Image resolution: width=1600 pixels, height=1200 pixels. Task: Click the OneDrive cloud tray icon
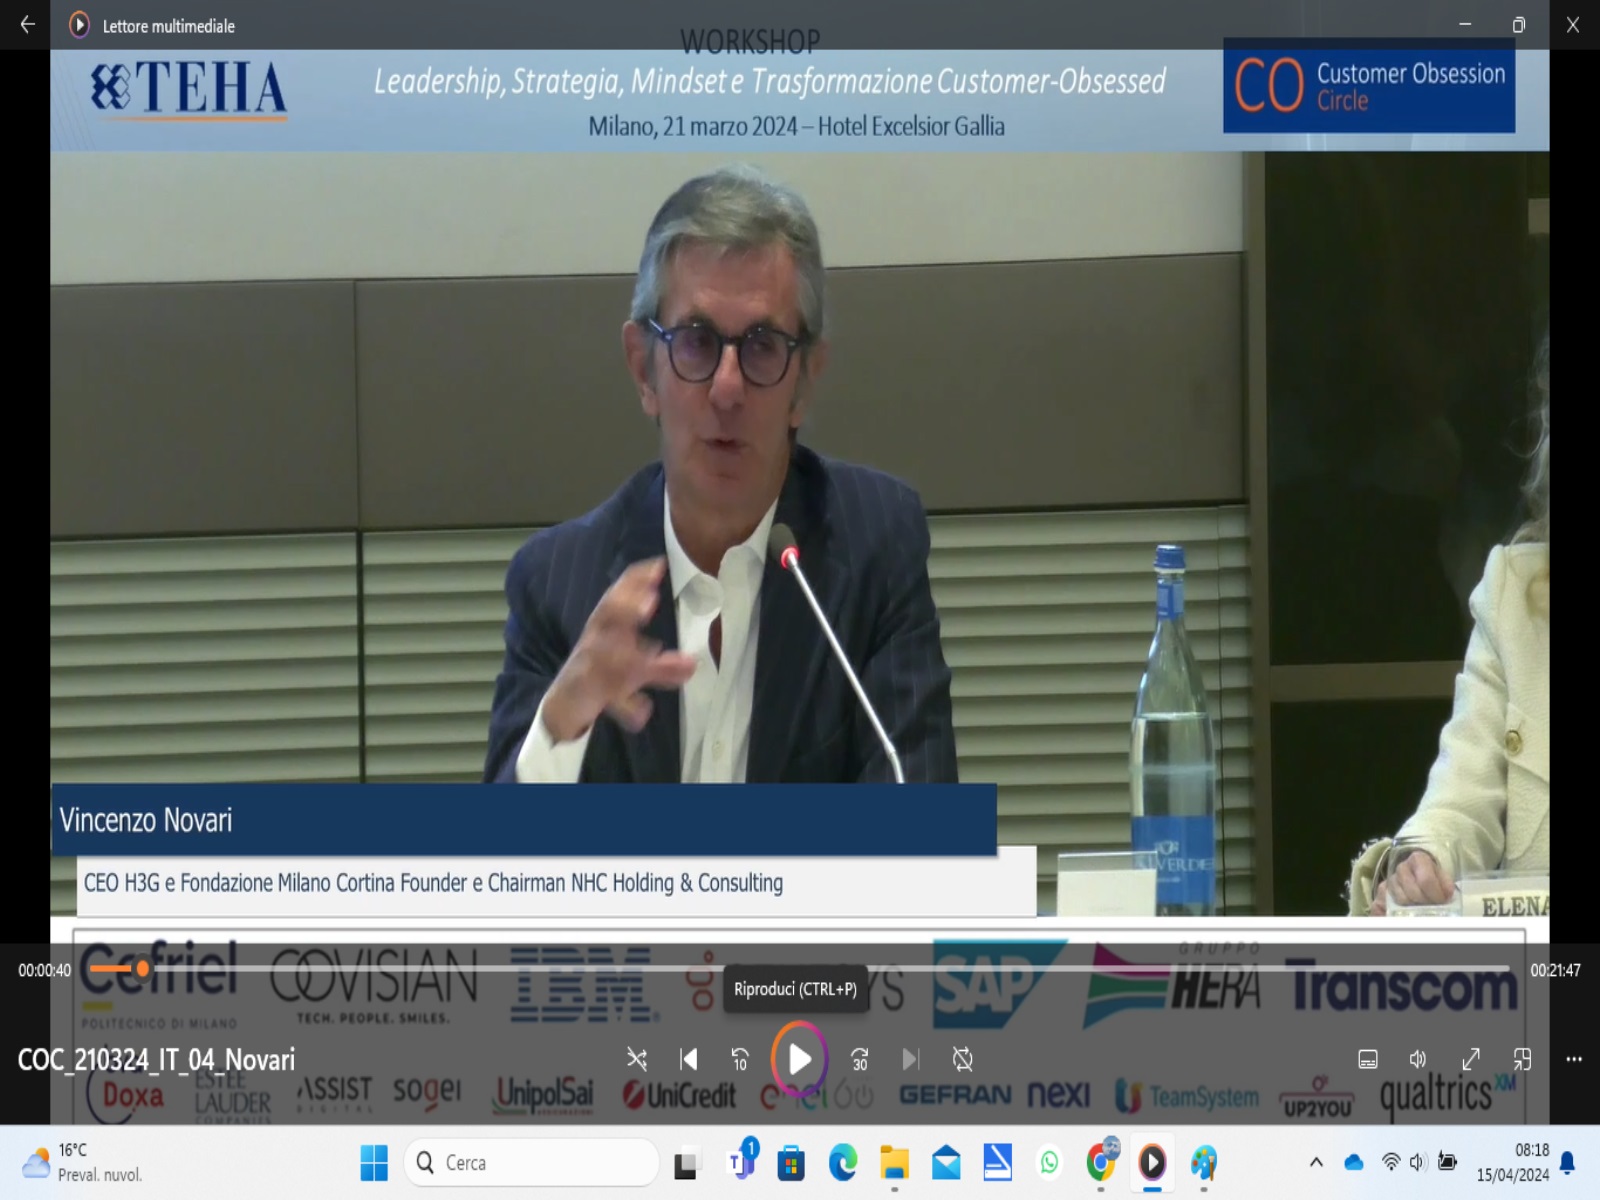point(1354,1162)
